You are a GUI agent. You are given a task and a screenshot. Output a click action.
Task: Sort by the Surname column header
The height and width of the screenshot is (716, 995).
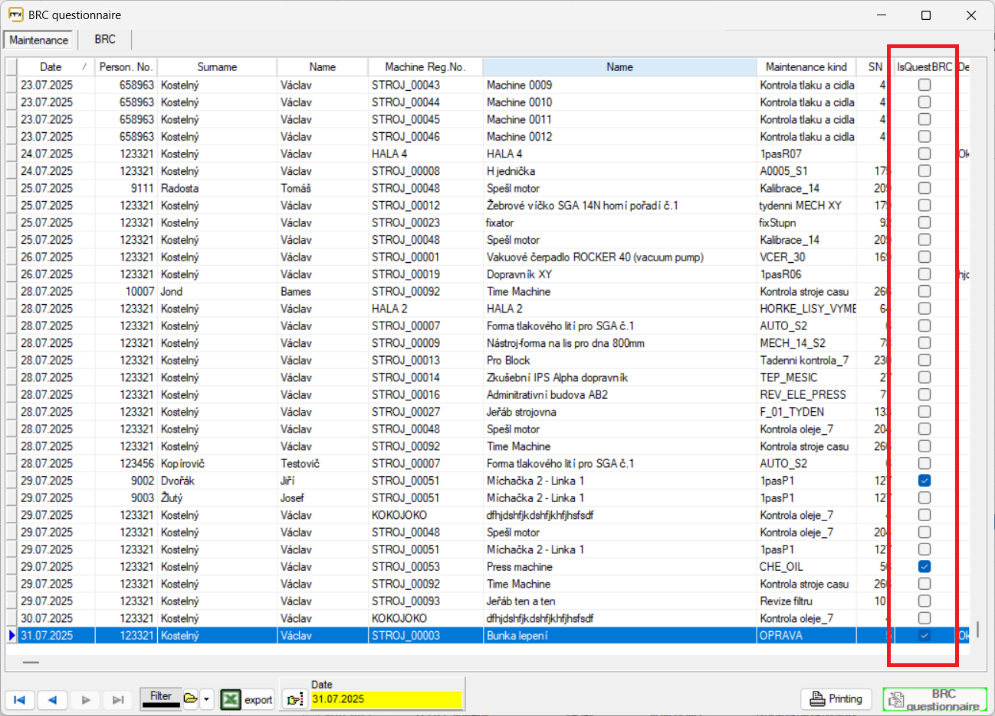[217, 67]
